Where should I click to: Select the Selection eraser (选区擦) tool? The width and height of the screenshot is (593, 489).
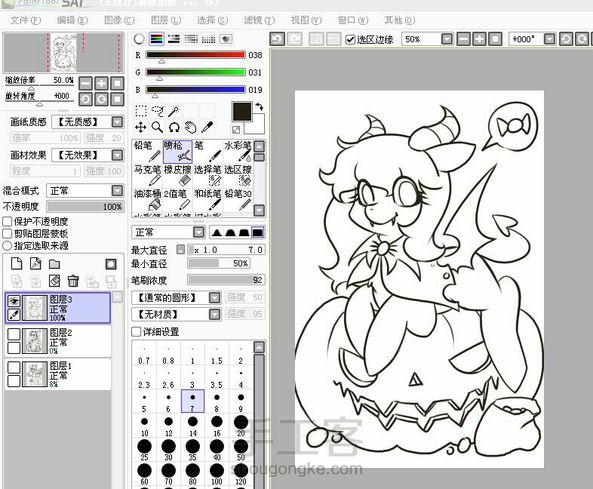point(238,175)
